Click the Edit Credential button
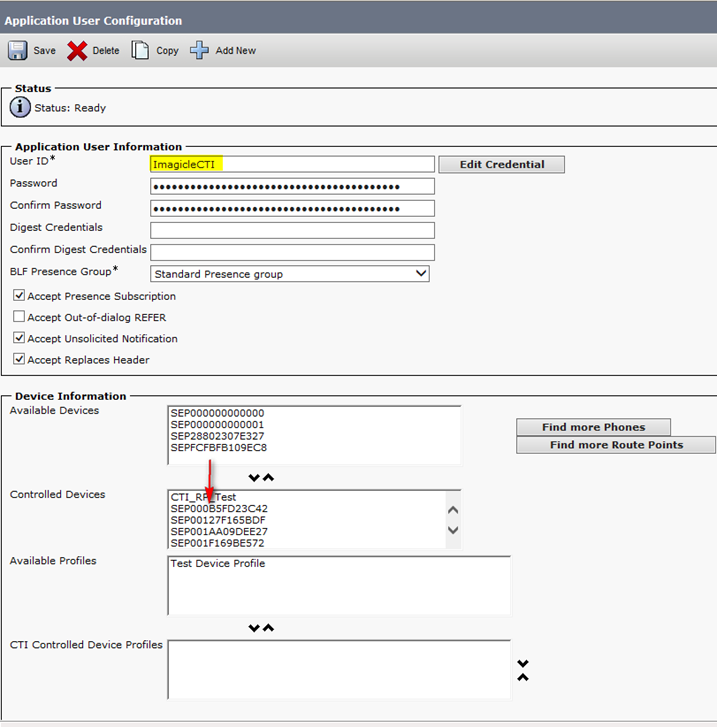 point(501,164)
